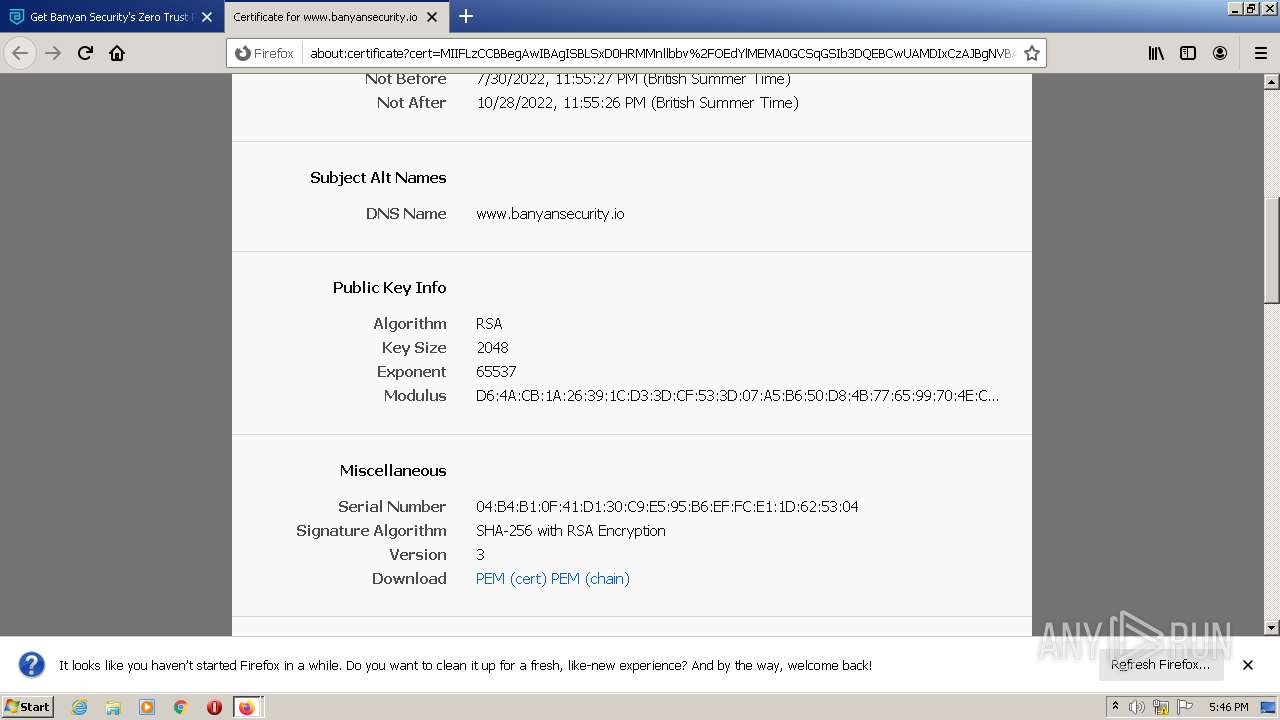Open the Firefox hamburger menu
The height and width of the screenshot is (720, 1280).
point(1260,53)
